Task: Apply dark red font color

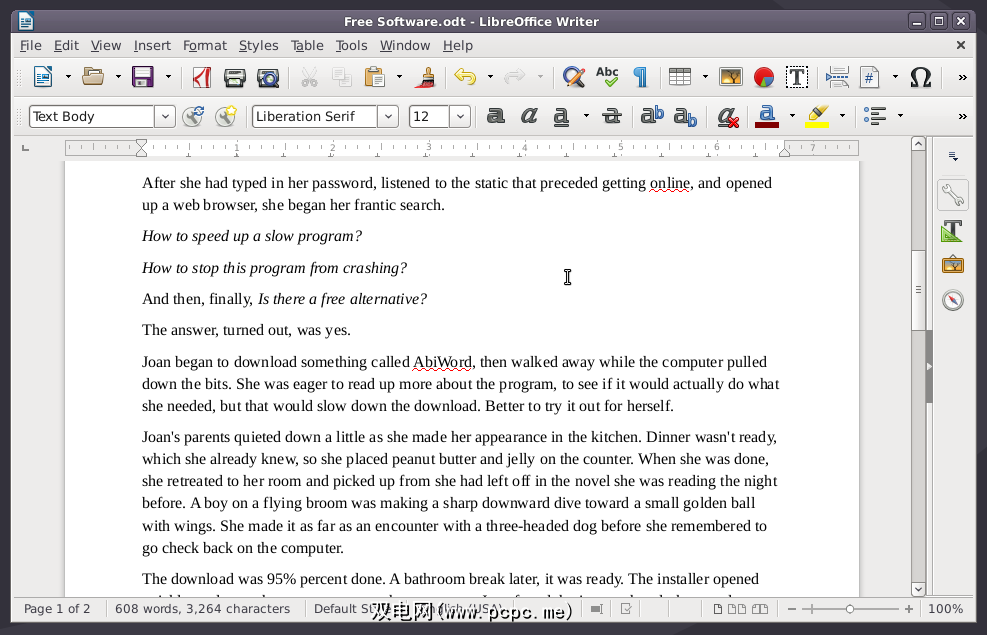Action: coord(767,116)
